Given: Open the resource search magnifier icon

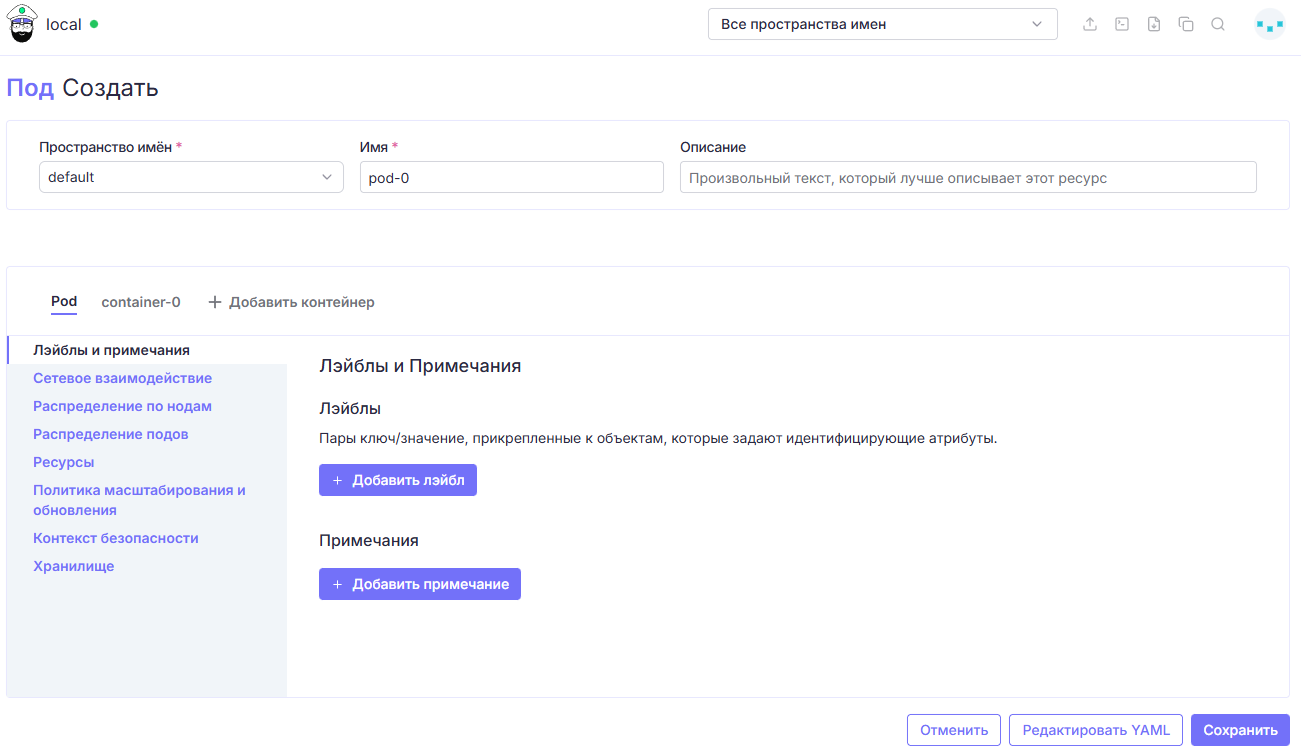Looking at the screenshot, I should click(1218, 24).
